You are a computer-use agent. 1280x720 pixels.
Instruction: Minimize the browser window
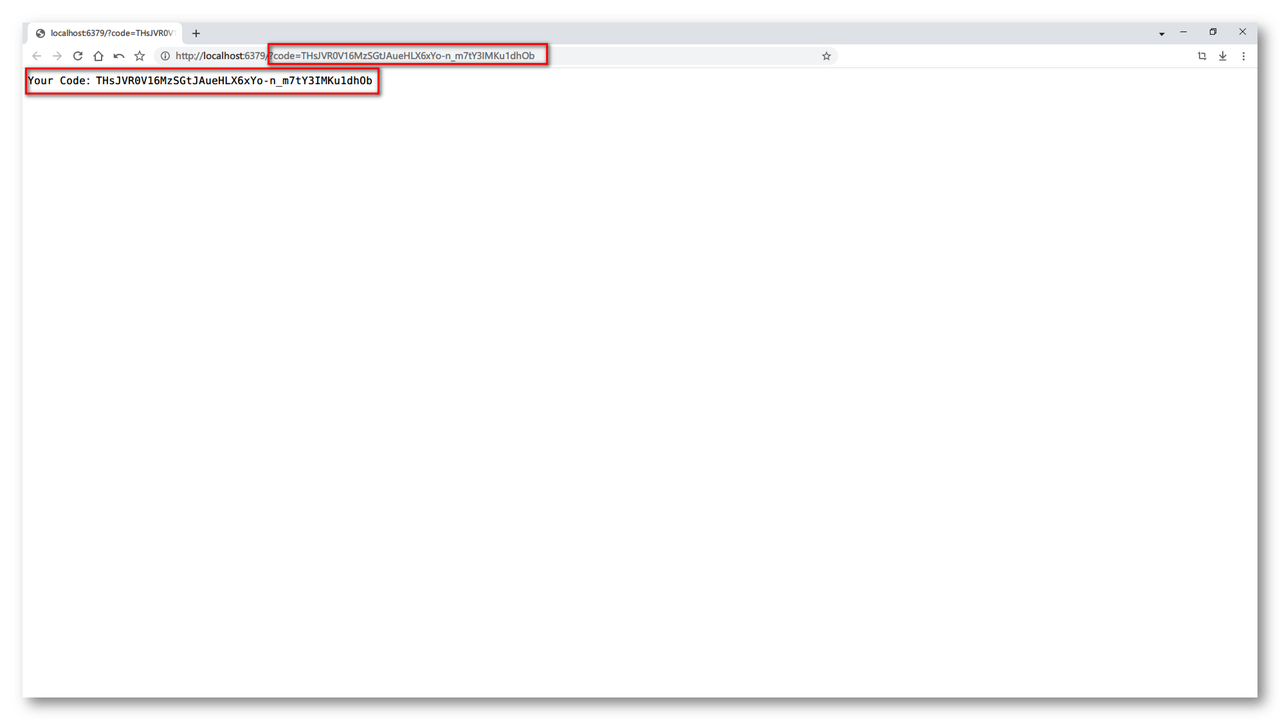point(1183,32)
